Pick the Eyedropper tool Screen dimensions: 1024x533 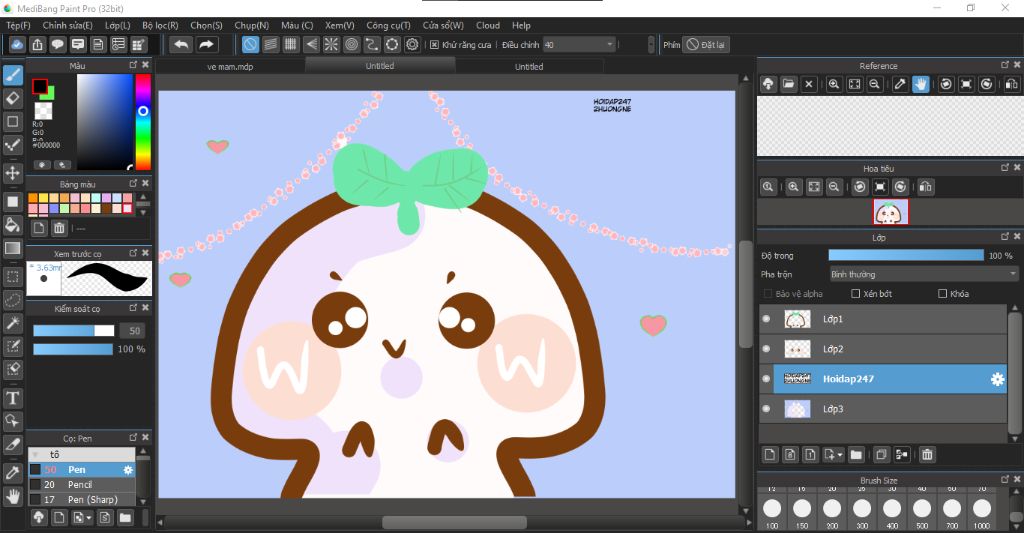point(13,472)
